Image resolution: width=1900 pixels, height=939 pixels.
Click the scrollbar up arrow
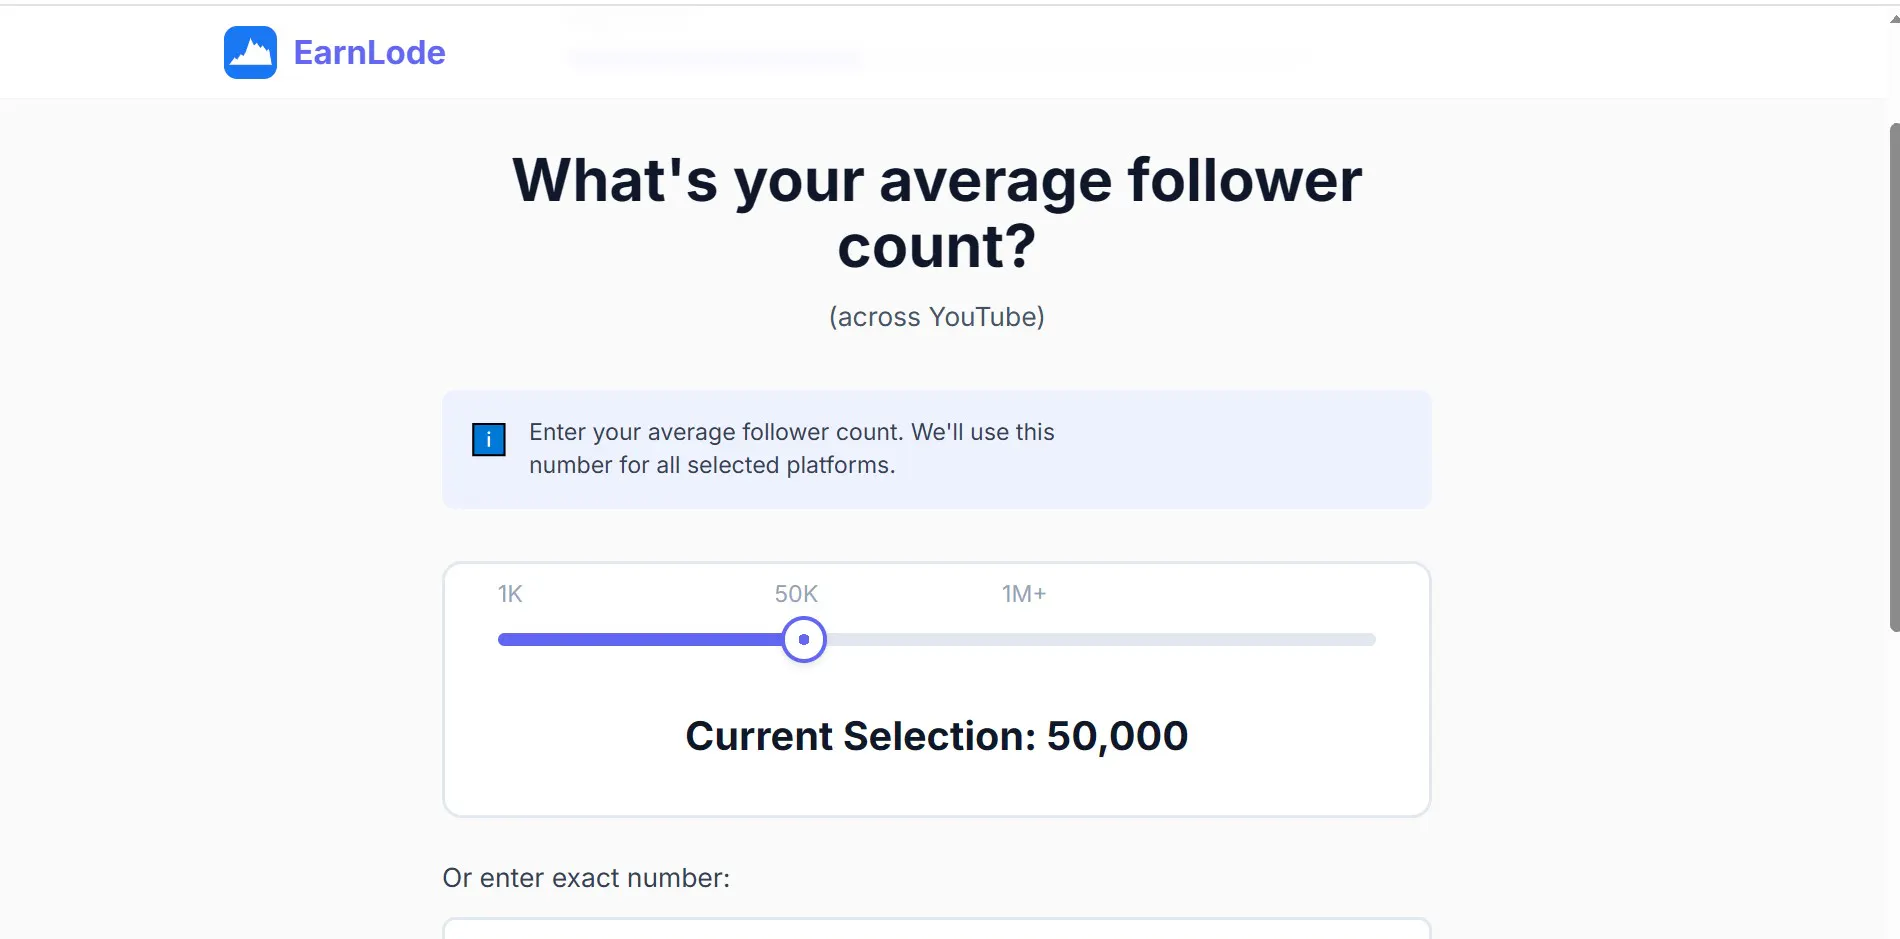click(1894, 17)
